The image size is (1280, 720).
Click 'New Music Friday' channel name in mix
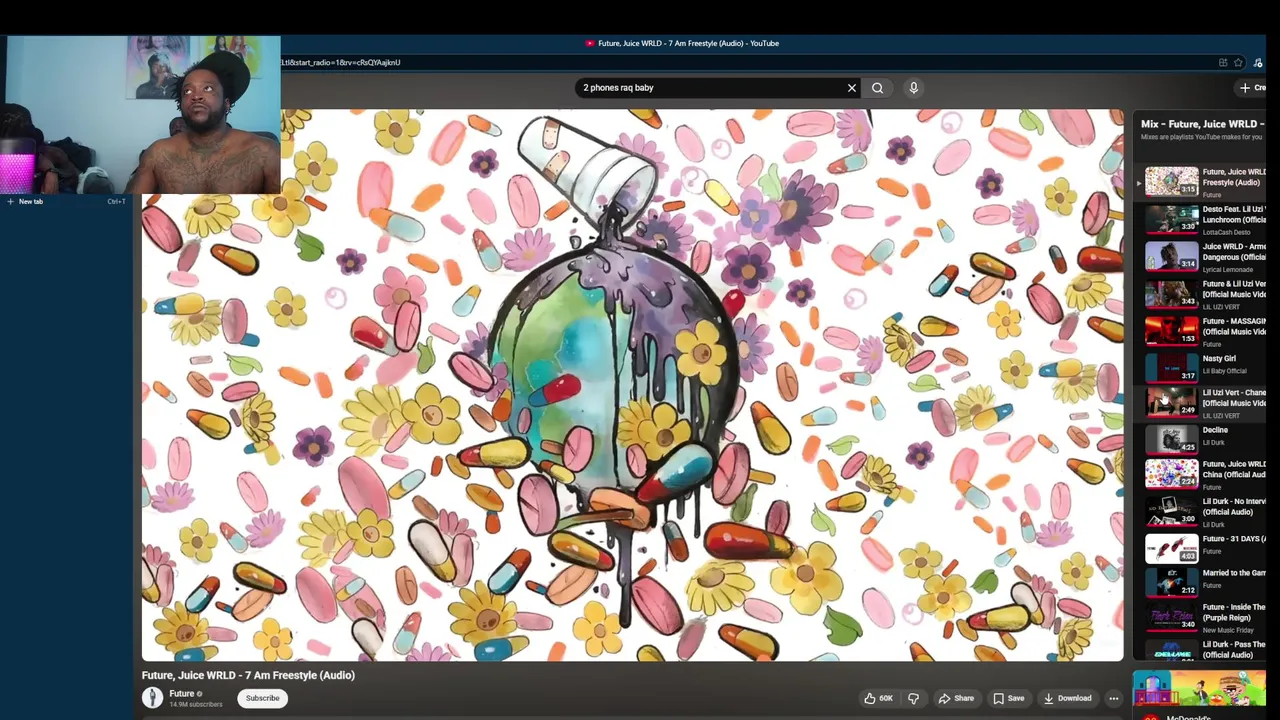click(x=1227, y=630)
